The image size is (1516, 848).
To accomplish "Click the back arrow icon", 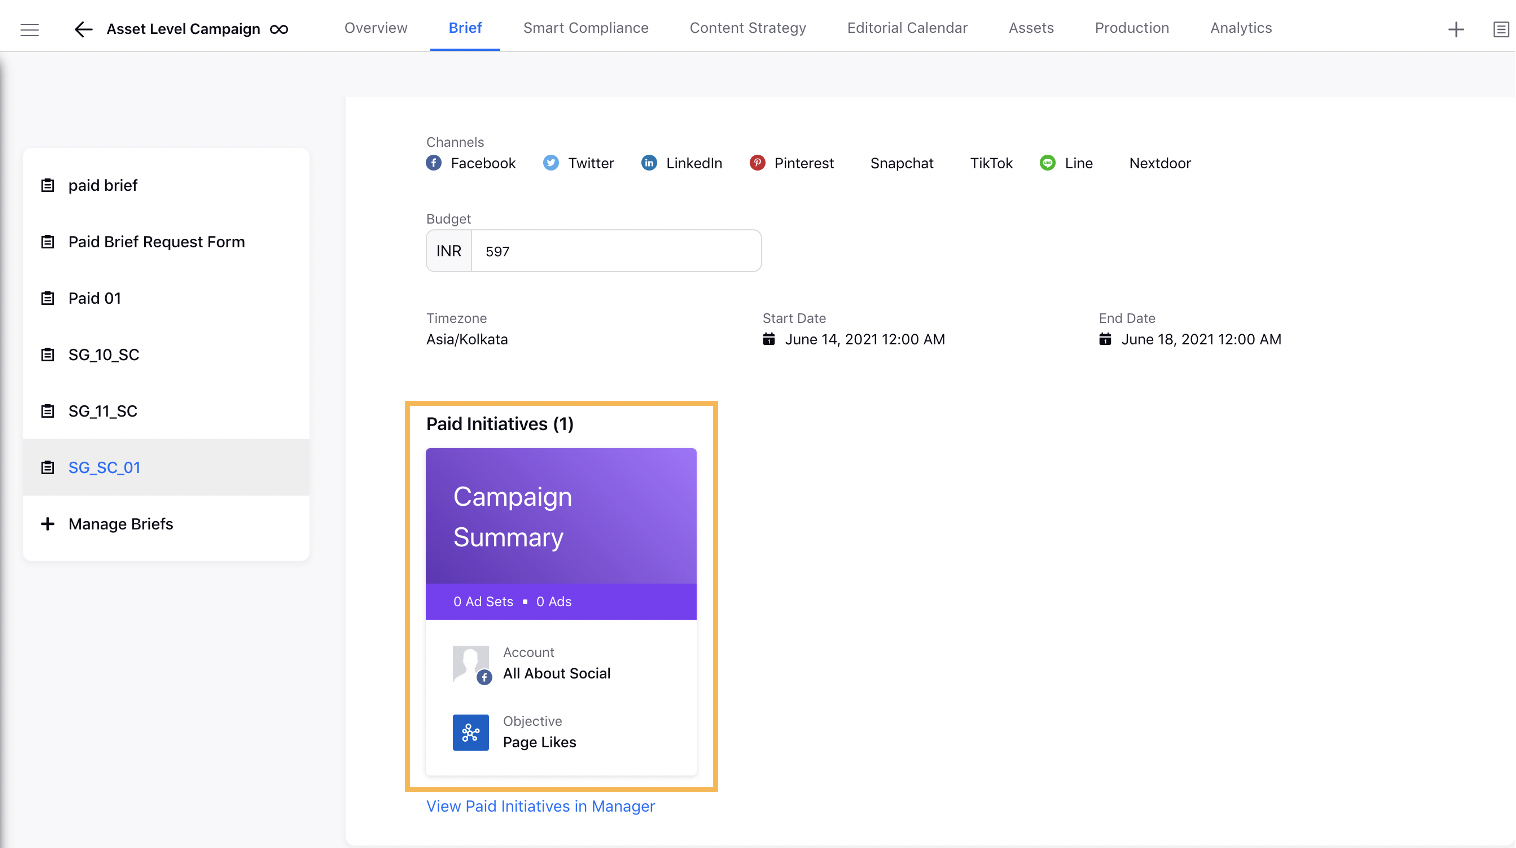I will (83, 29).
